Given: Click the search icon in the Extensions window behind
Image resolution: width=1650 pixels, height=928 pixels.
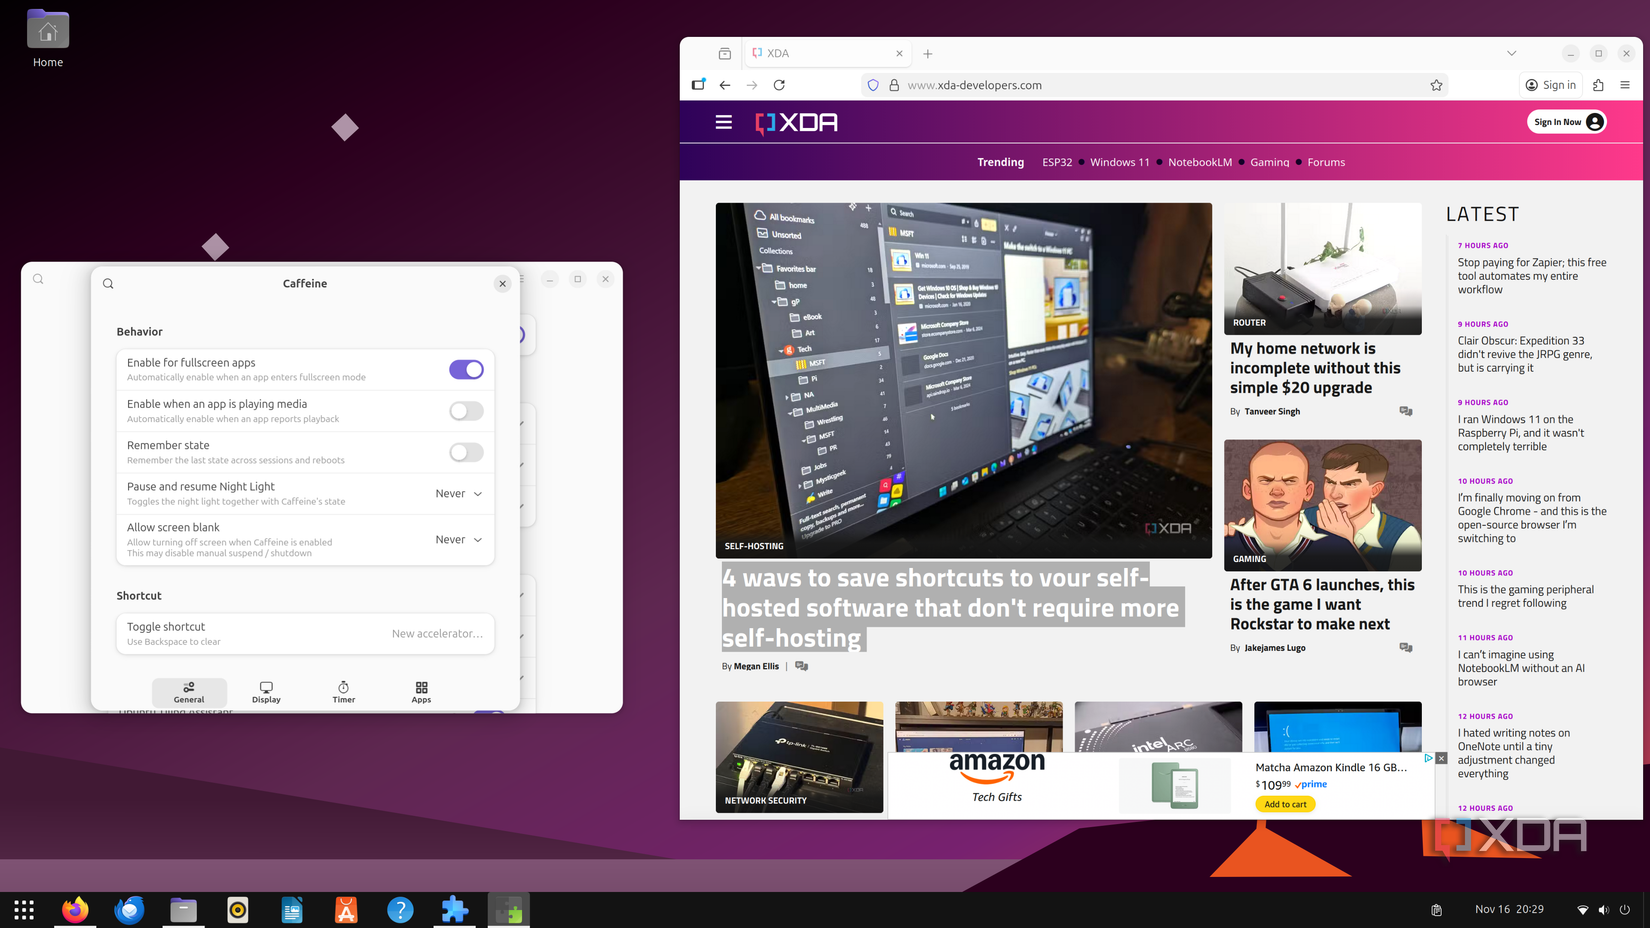Looking at the screenshot, I should point(38,279).
